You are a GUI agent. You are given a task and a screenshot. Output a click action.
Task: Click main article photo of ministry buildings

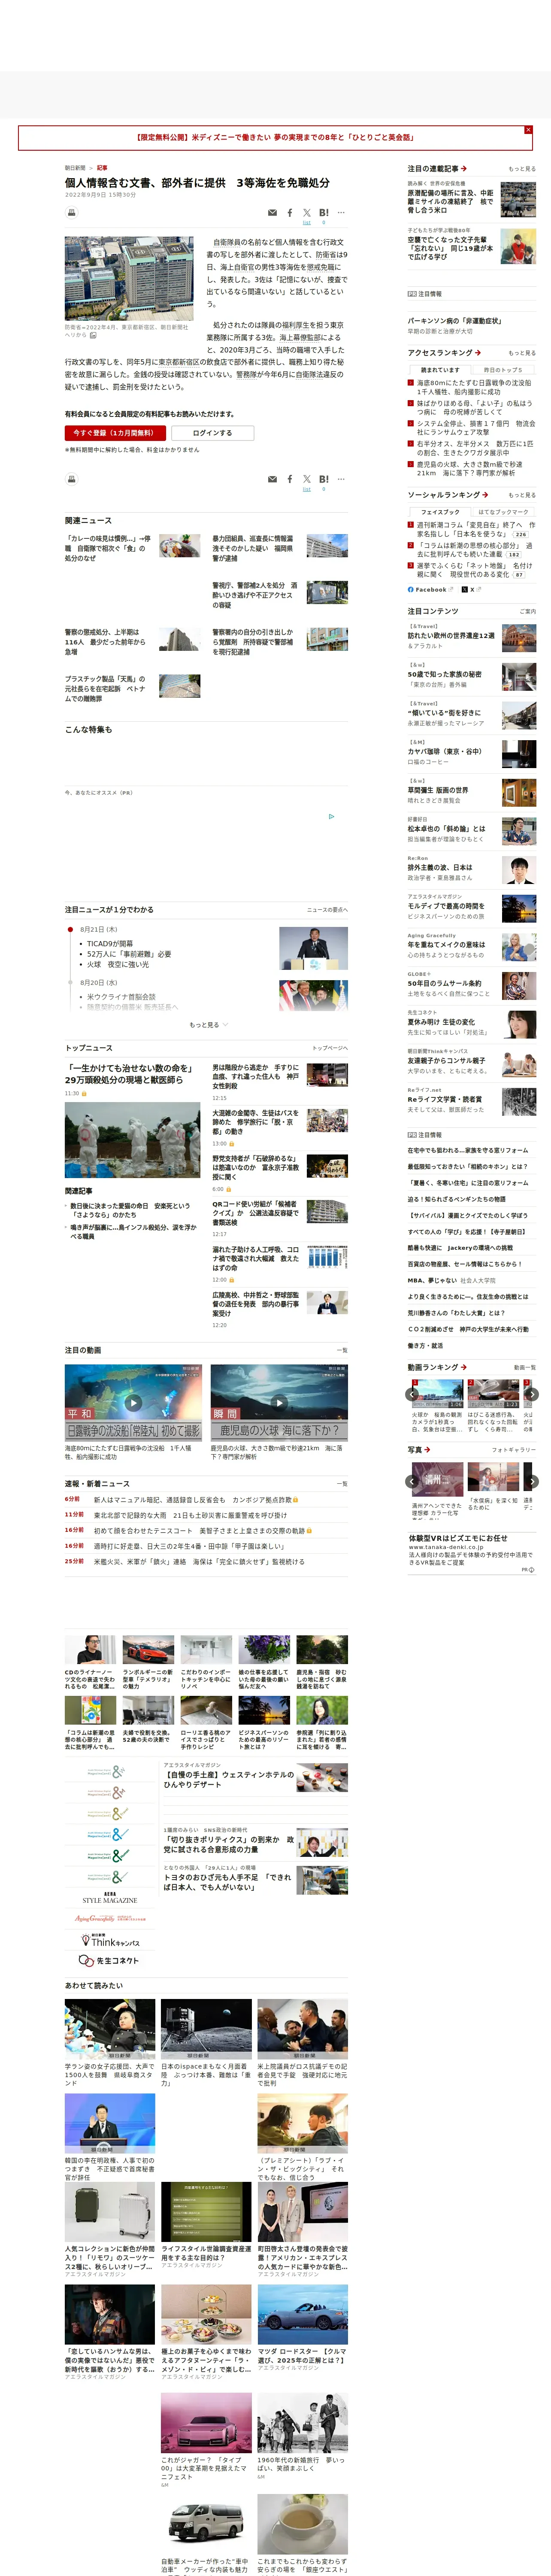tap(129, 278)
